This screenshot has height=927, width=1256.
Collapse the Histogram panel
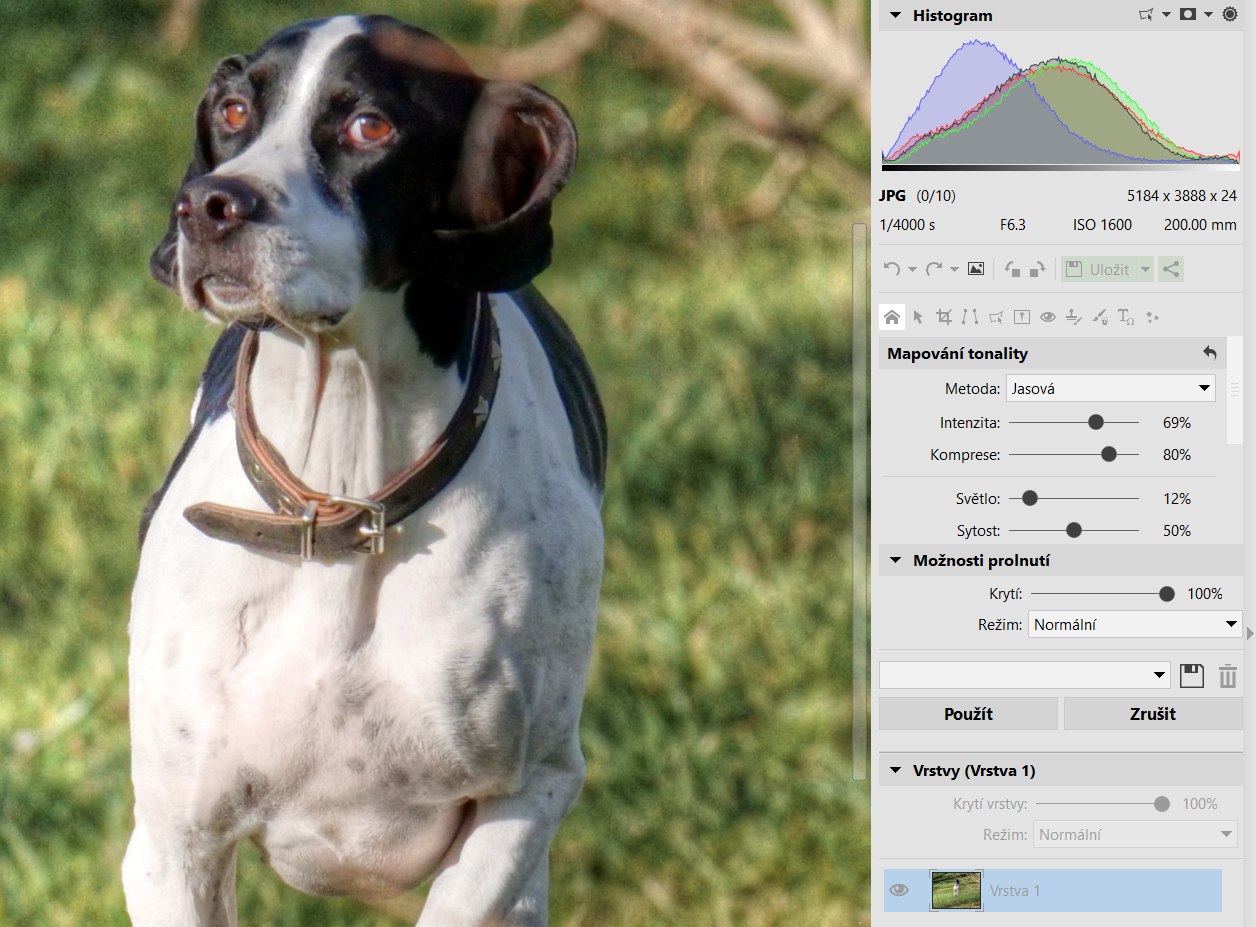pyautogui.click(x=895, y=15)
